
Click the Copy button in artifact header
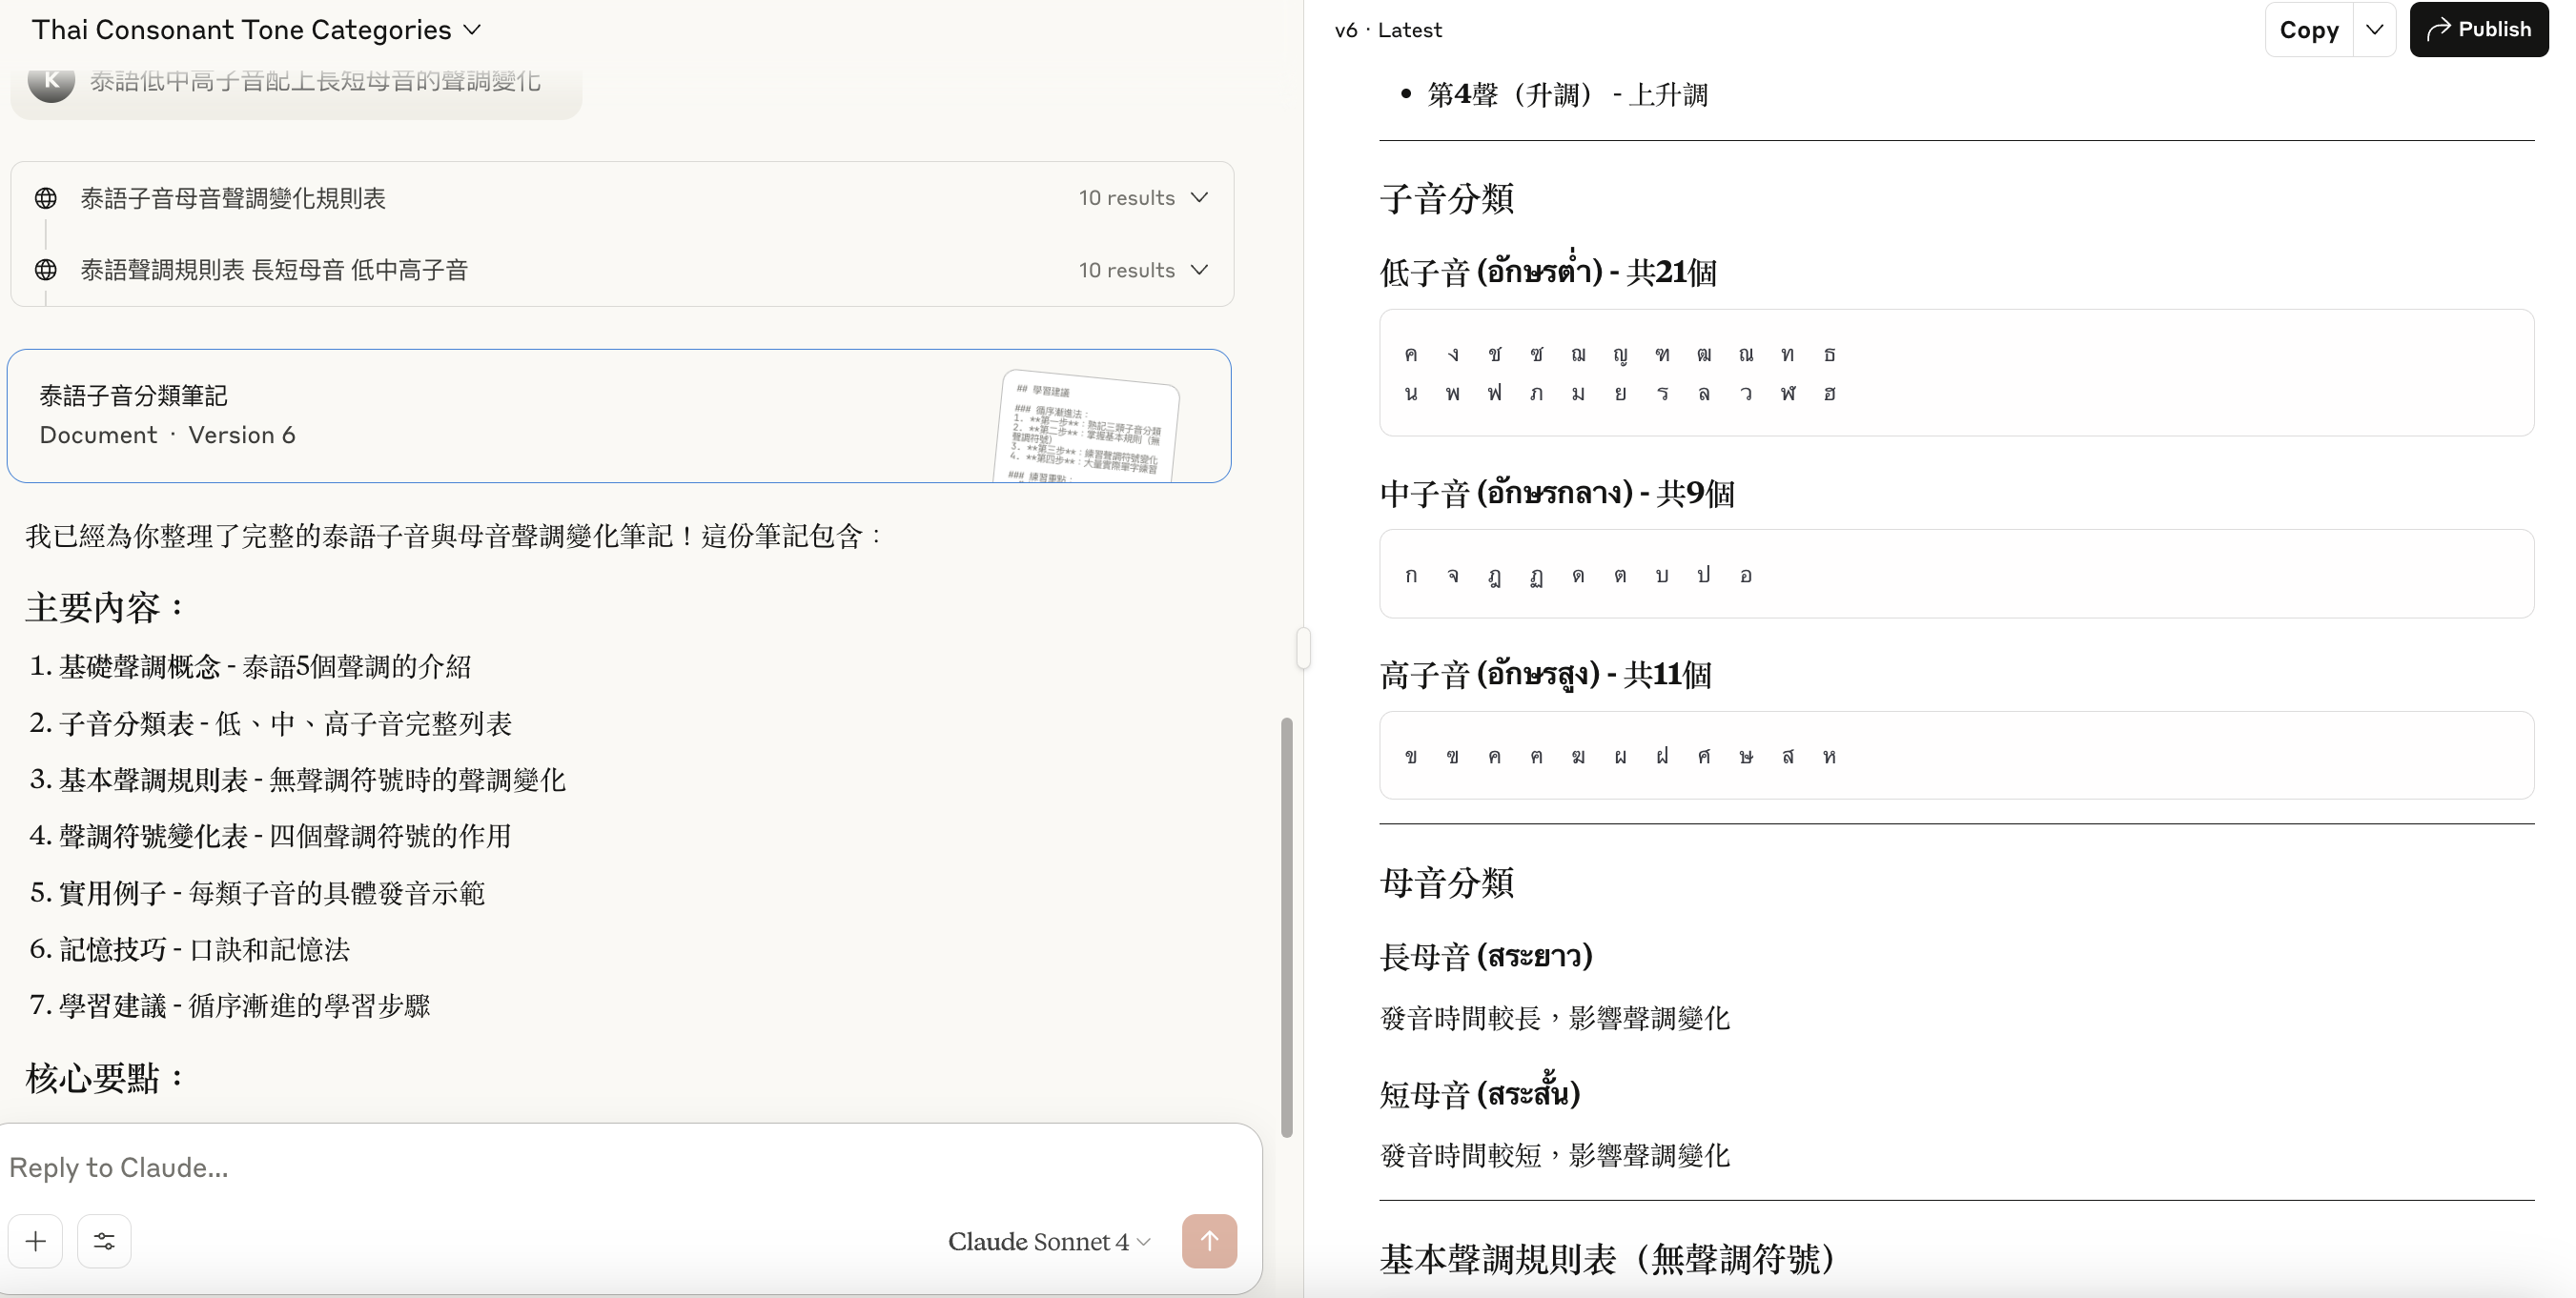point(2308,30)
